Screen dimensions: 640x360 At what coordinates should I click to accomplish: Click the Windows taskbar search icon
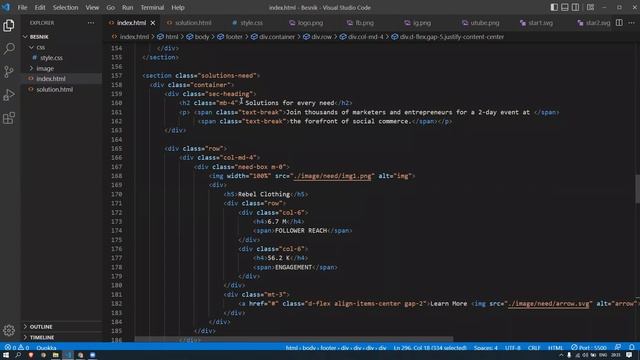pyautogui.click(x=18, y=356)
